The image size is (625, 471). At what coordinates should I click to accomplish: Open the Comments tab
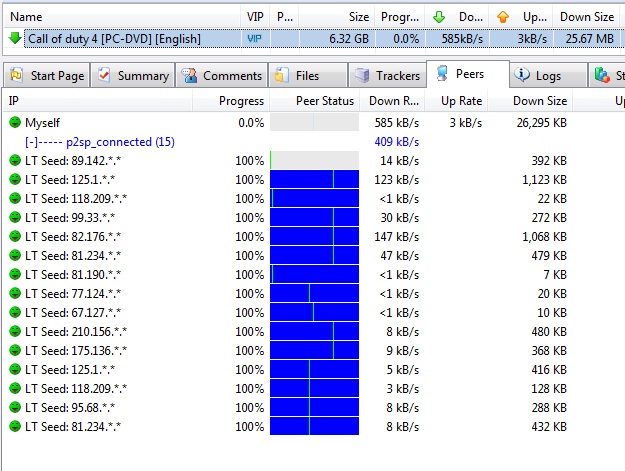[x=221, y=76]
